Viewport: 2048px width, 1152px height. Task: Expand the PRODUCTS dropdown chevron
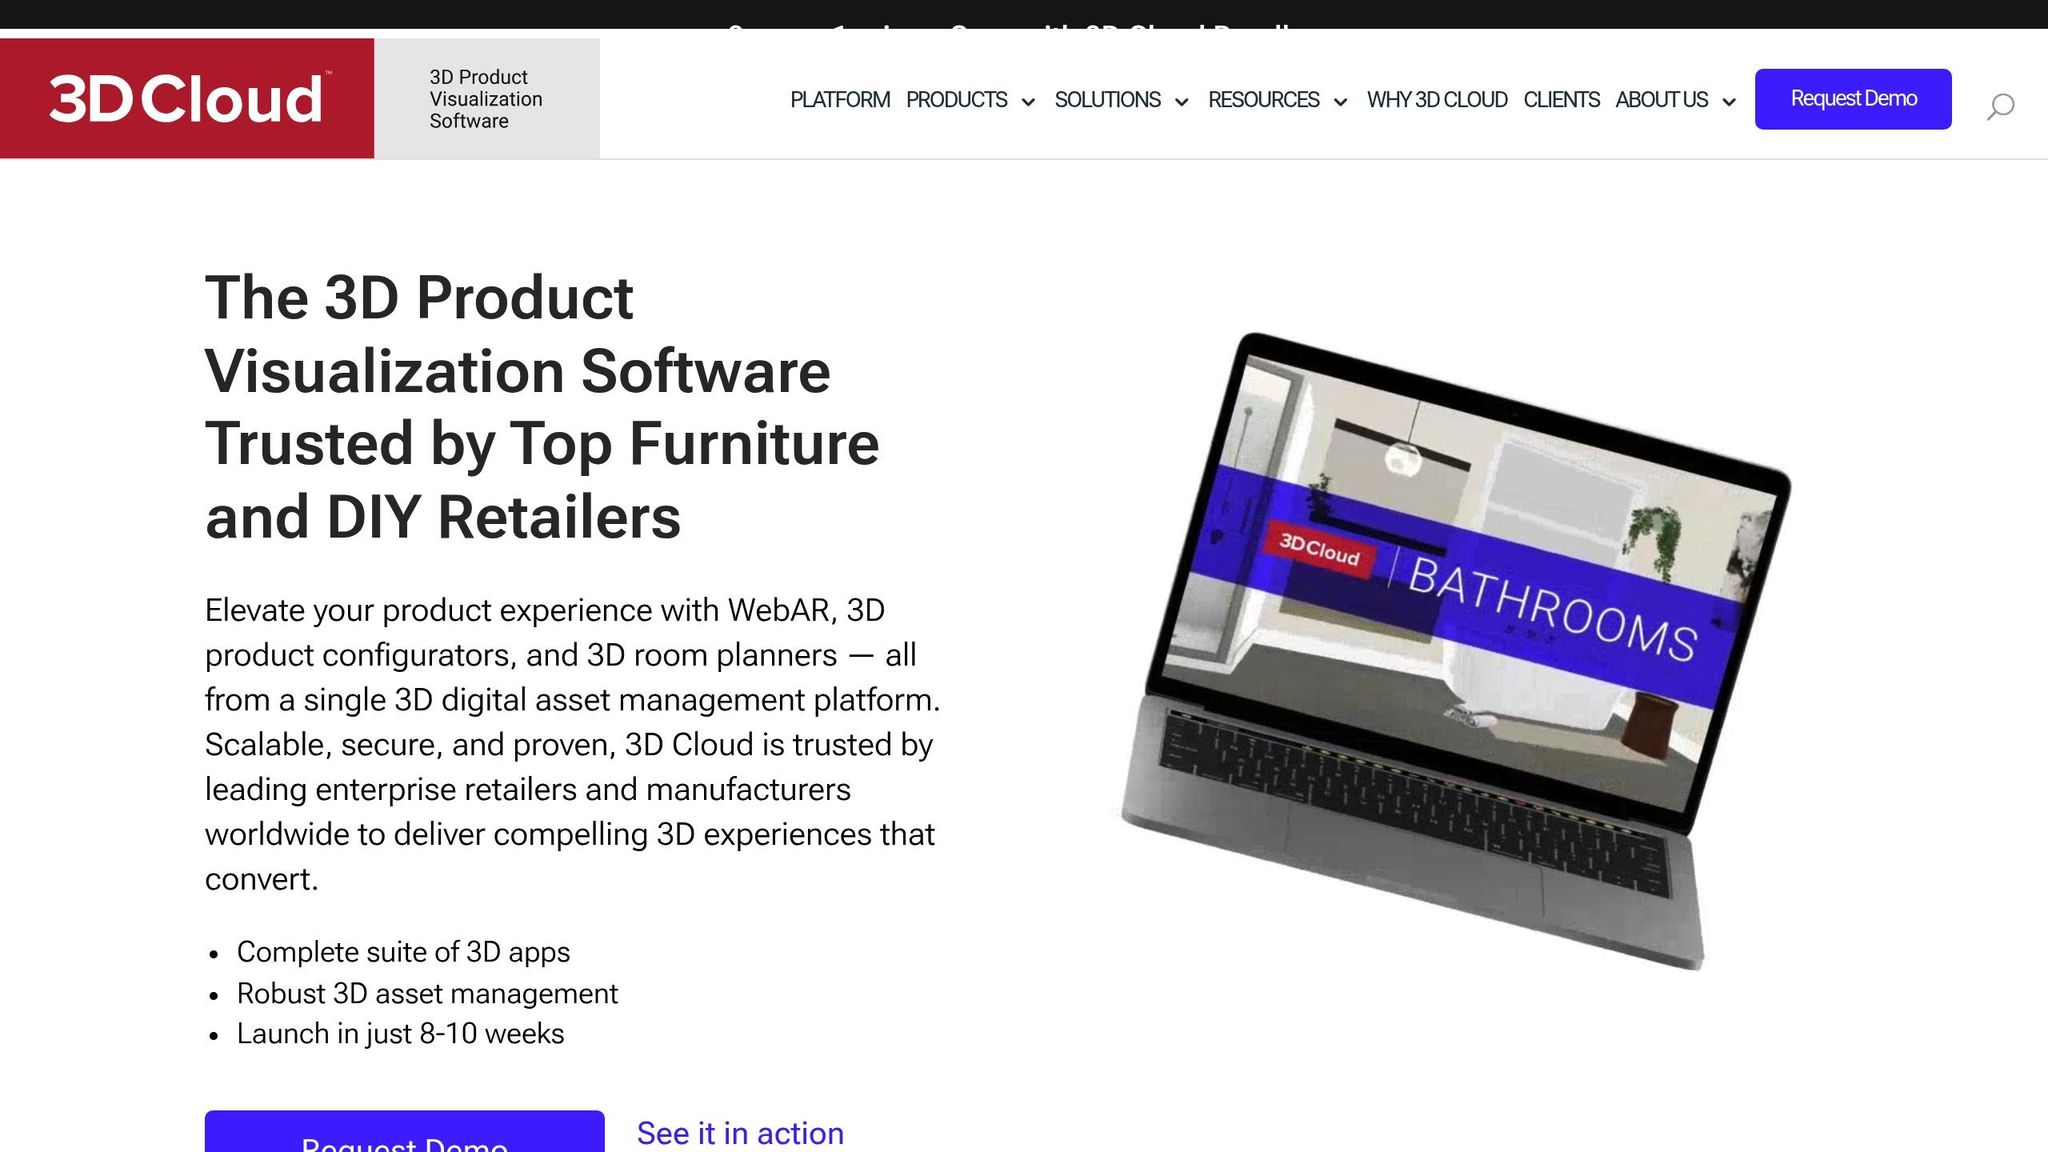pos(1028,102)
